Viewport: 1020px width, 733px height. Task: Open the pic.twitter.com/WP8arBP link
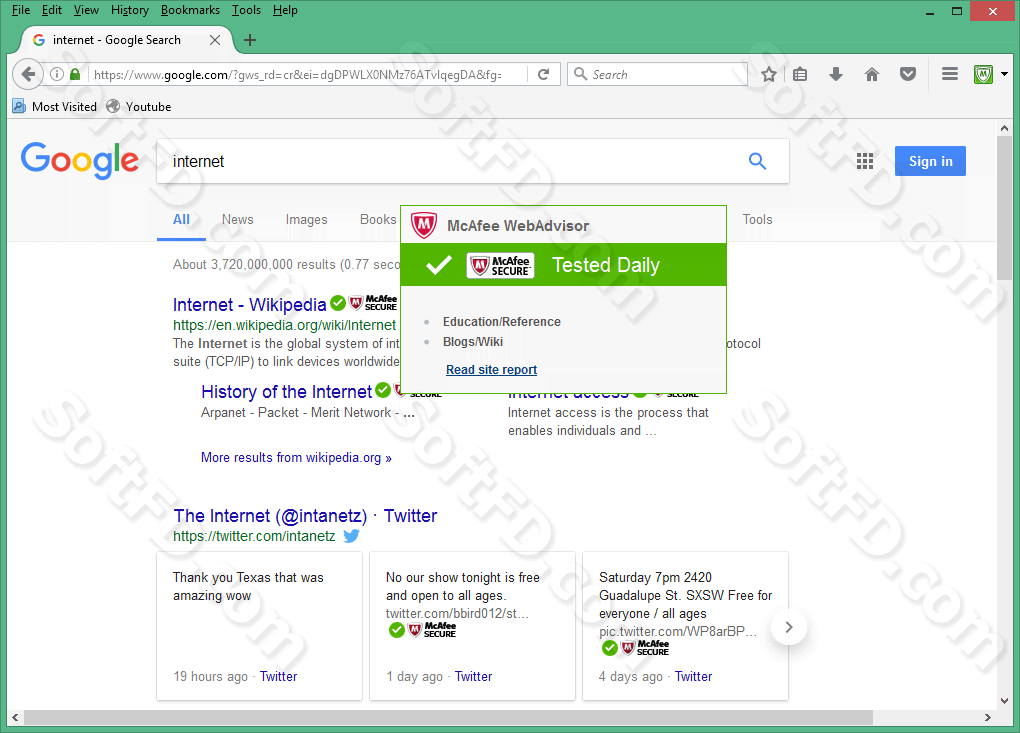click(x=677, y=632)
